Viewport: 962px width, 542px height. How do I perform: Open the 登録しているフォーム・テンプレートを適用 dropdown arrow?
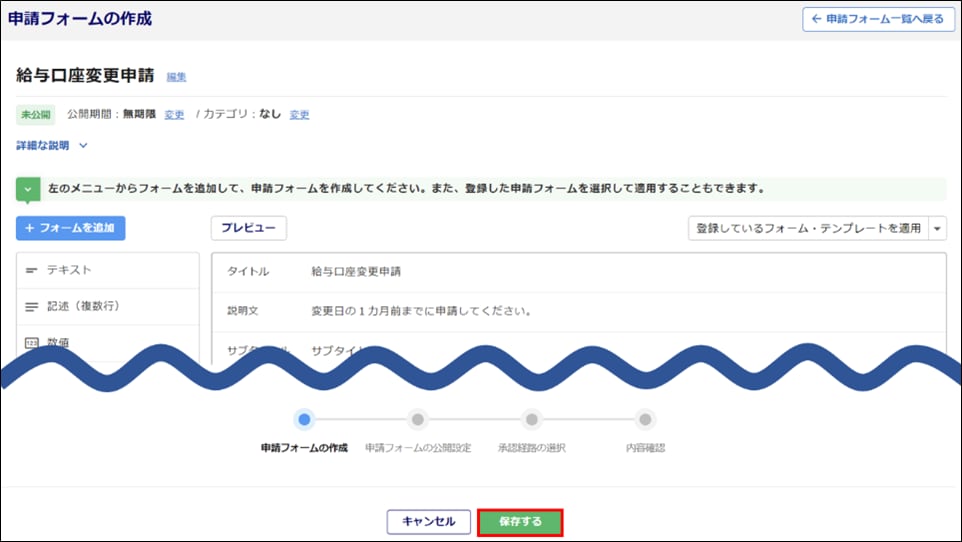pos(937,228)
